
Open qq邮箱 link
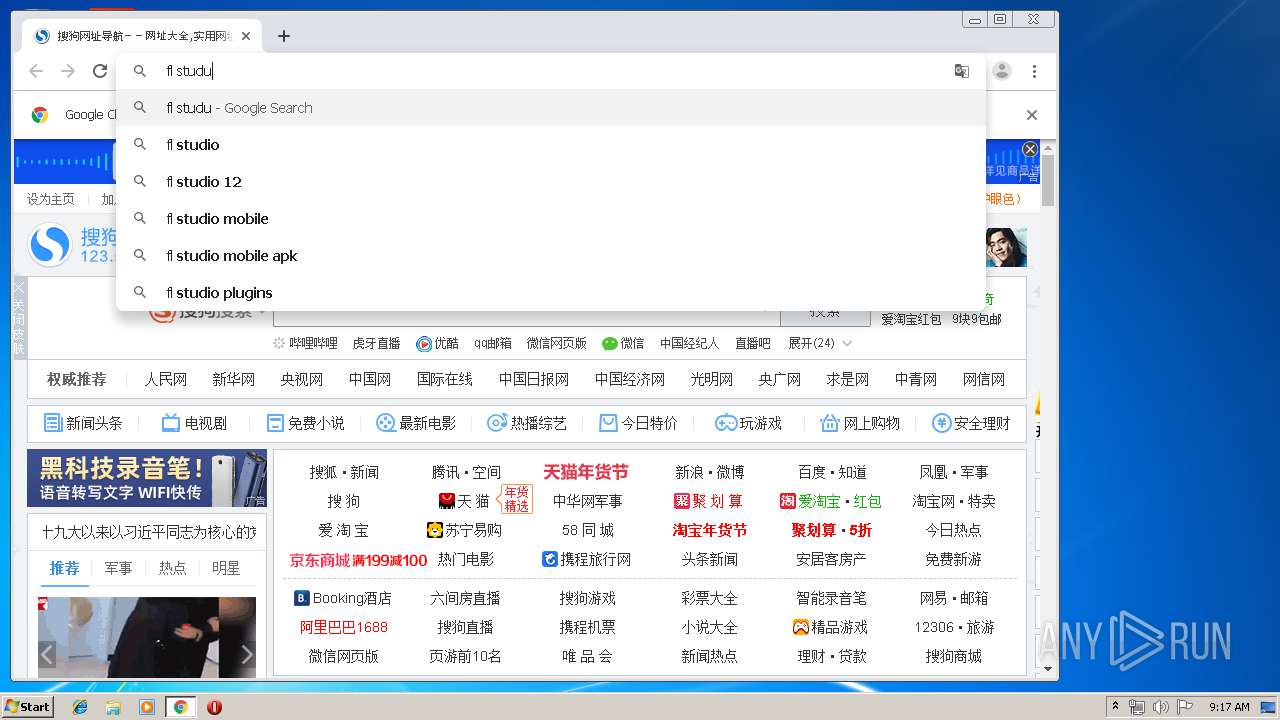[493, 343]
